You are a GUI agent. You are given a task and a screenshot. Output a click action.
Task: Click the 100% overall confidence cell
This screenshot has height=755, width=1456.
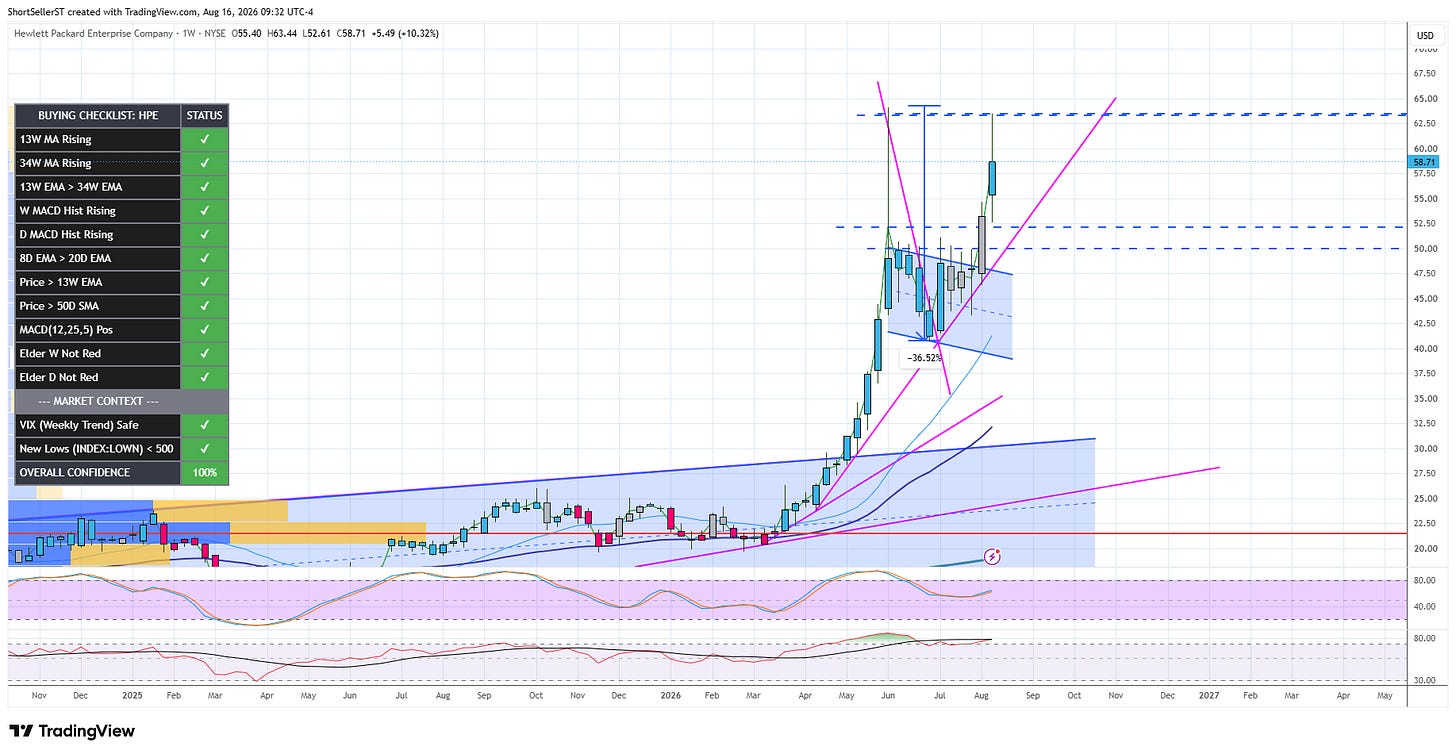pos(205,472)
